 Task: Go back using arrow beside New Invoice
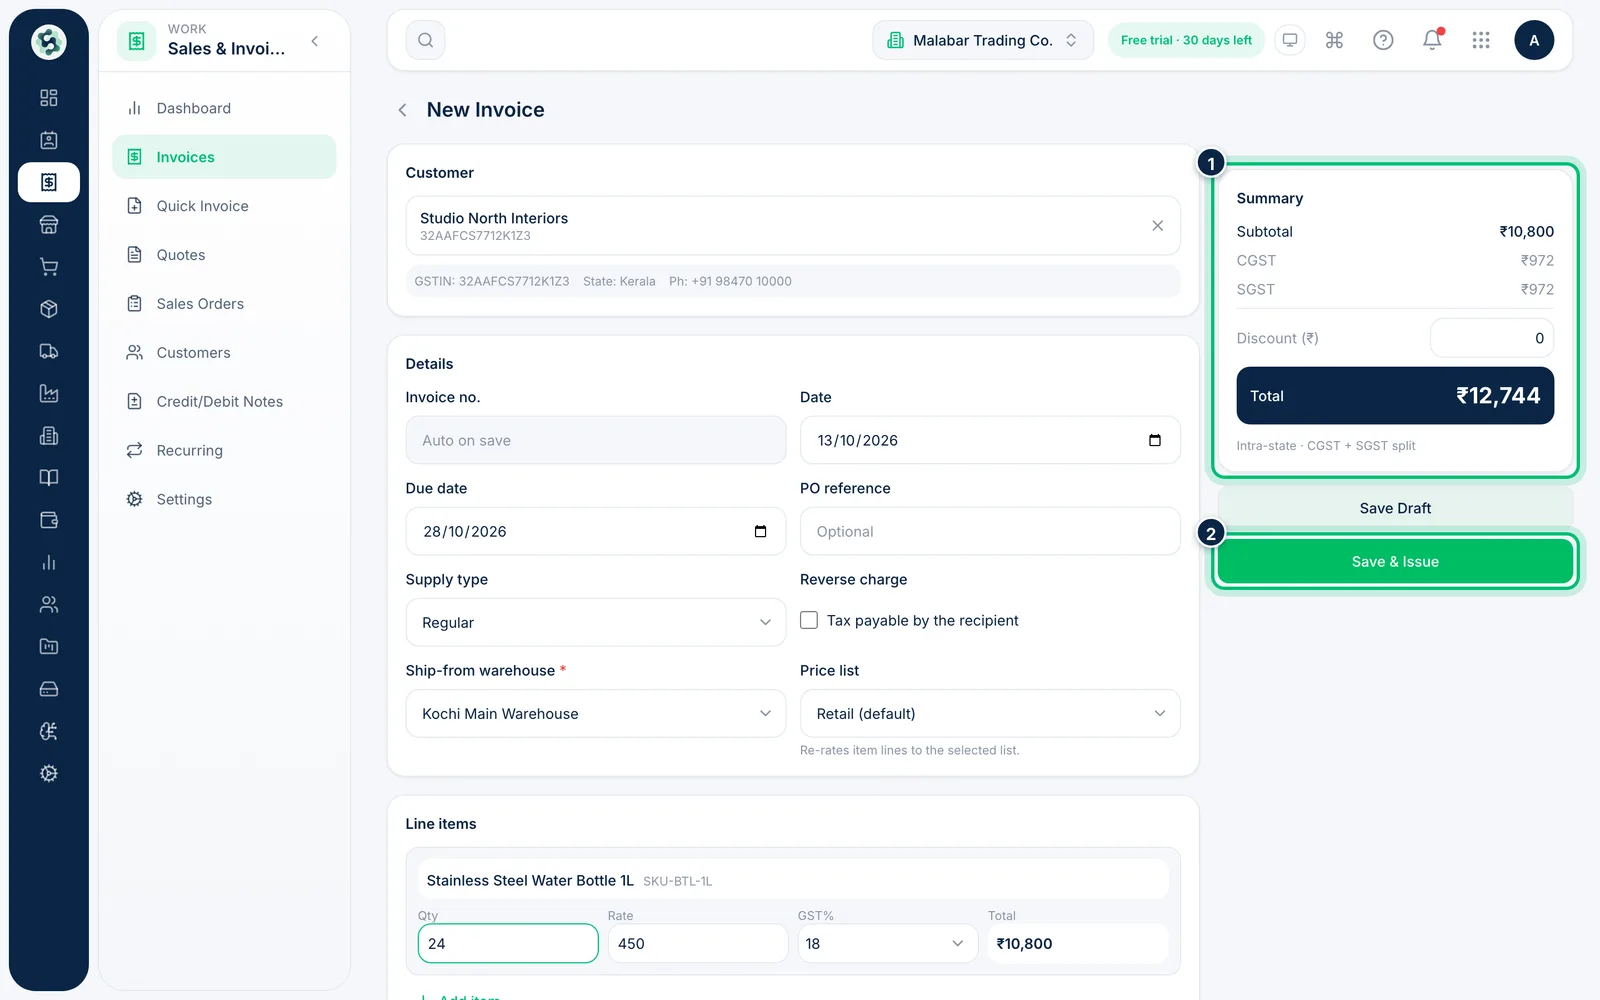(402, 110)
